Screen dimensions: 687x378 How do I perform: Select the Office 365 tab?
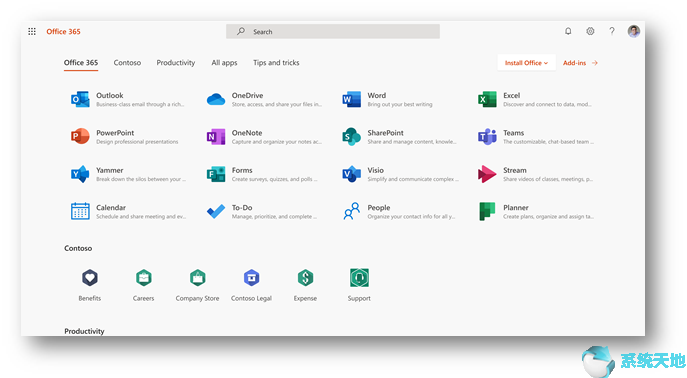81,63
